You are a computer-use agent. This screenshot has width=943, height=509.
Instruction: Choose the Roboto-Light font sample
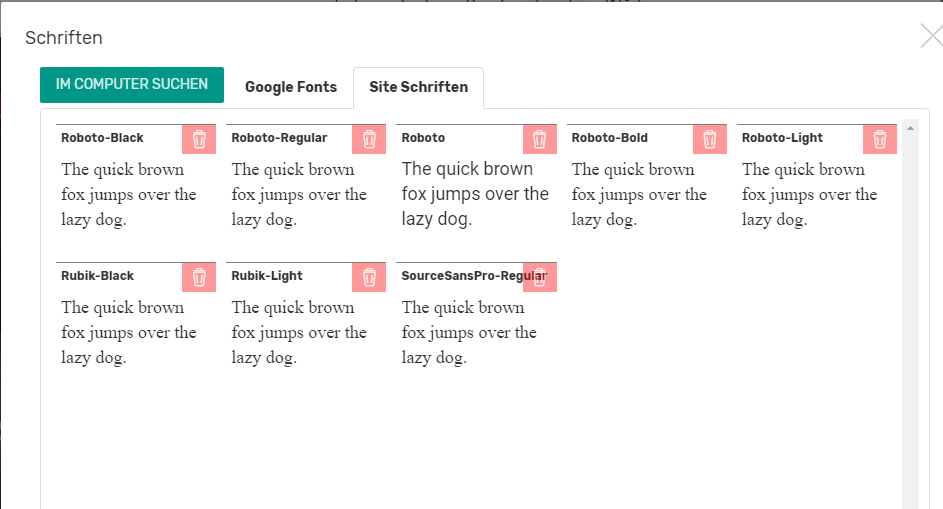coord(809,194)
